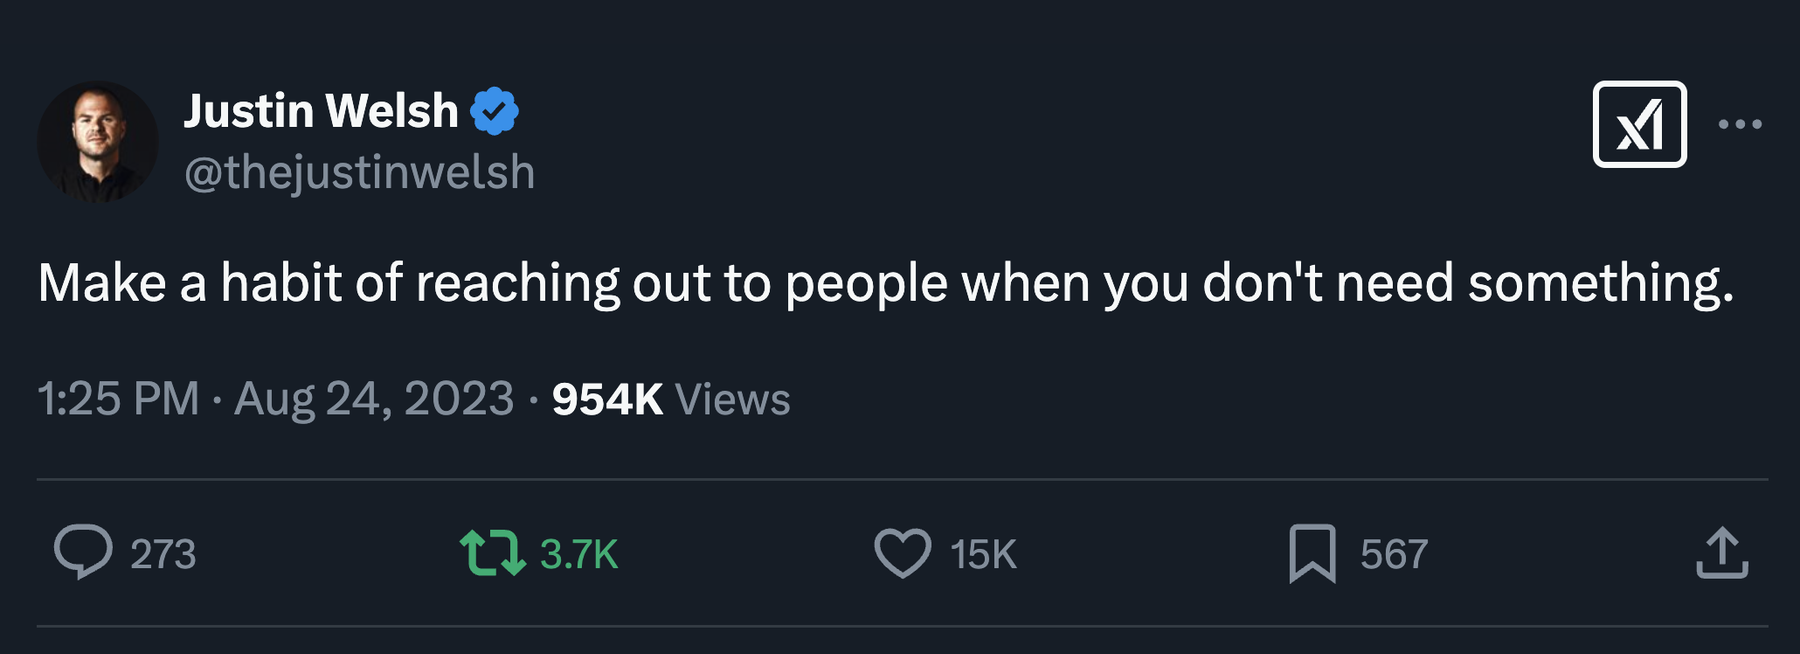Click the tweet text about reaching out
The height and width of the screenshot is (654, 1800).
coord(885,283)
